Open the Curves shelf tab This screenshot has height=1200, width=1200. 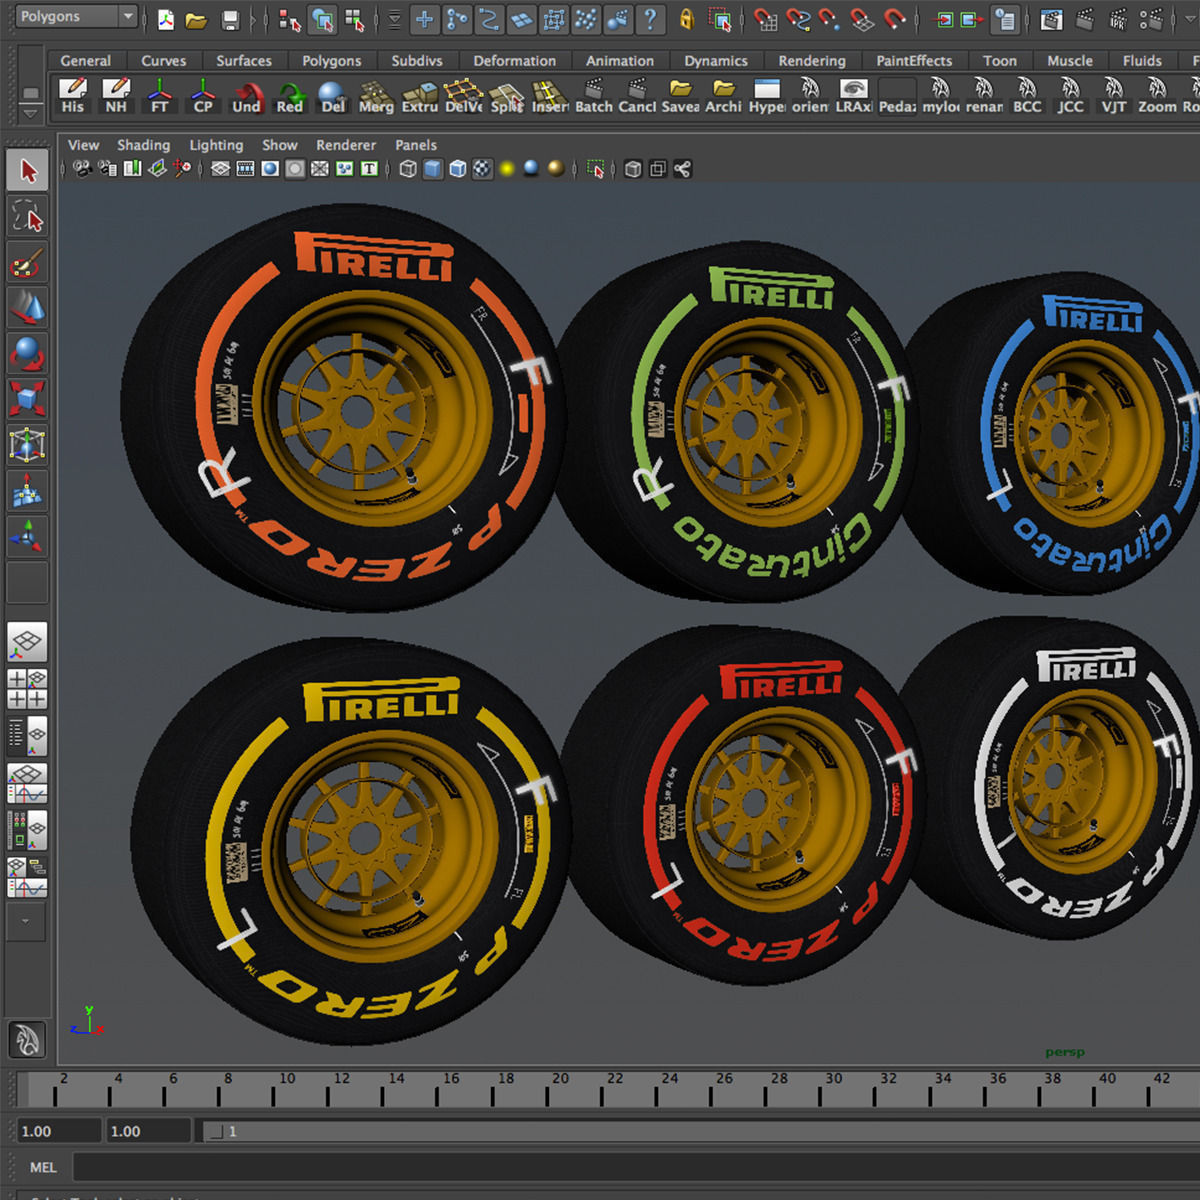(x=163, y=61)
